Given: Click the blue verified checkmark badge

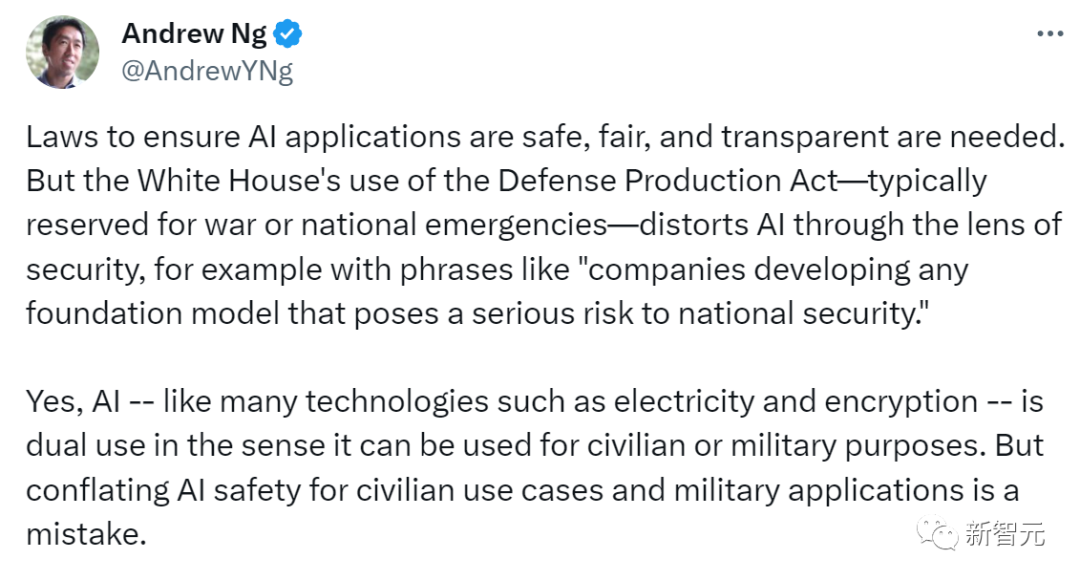Looking at the screenshot, I should [287, 34].
